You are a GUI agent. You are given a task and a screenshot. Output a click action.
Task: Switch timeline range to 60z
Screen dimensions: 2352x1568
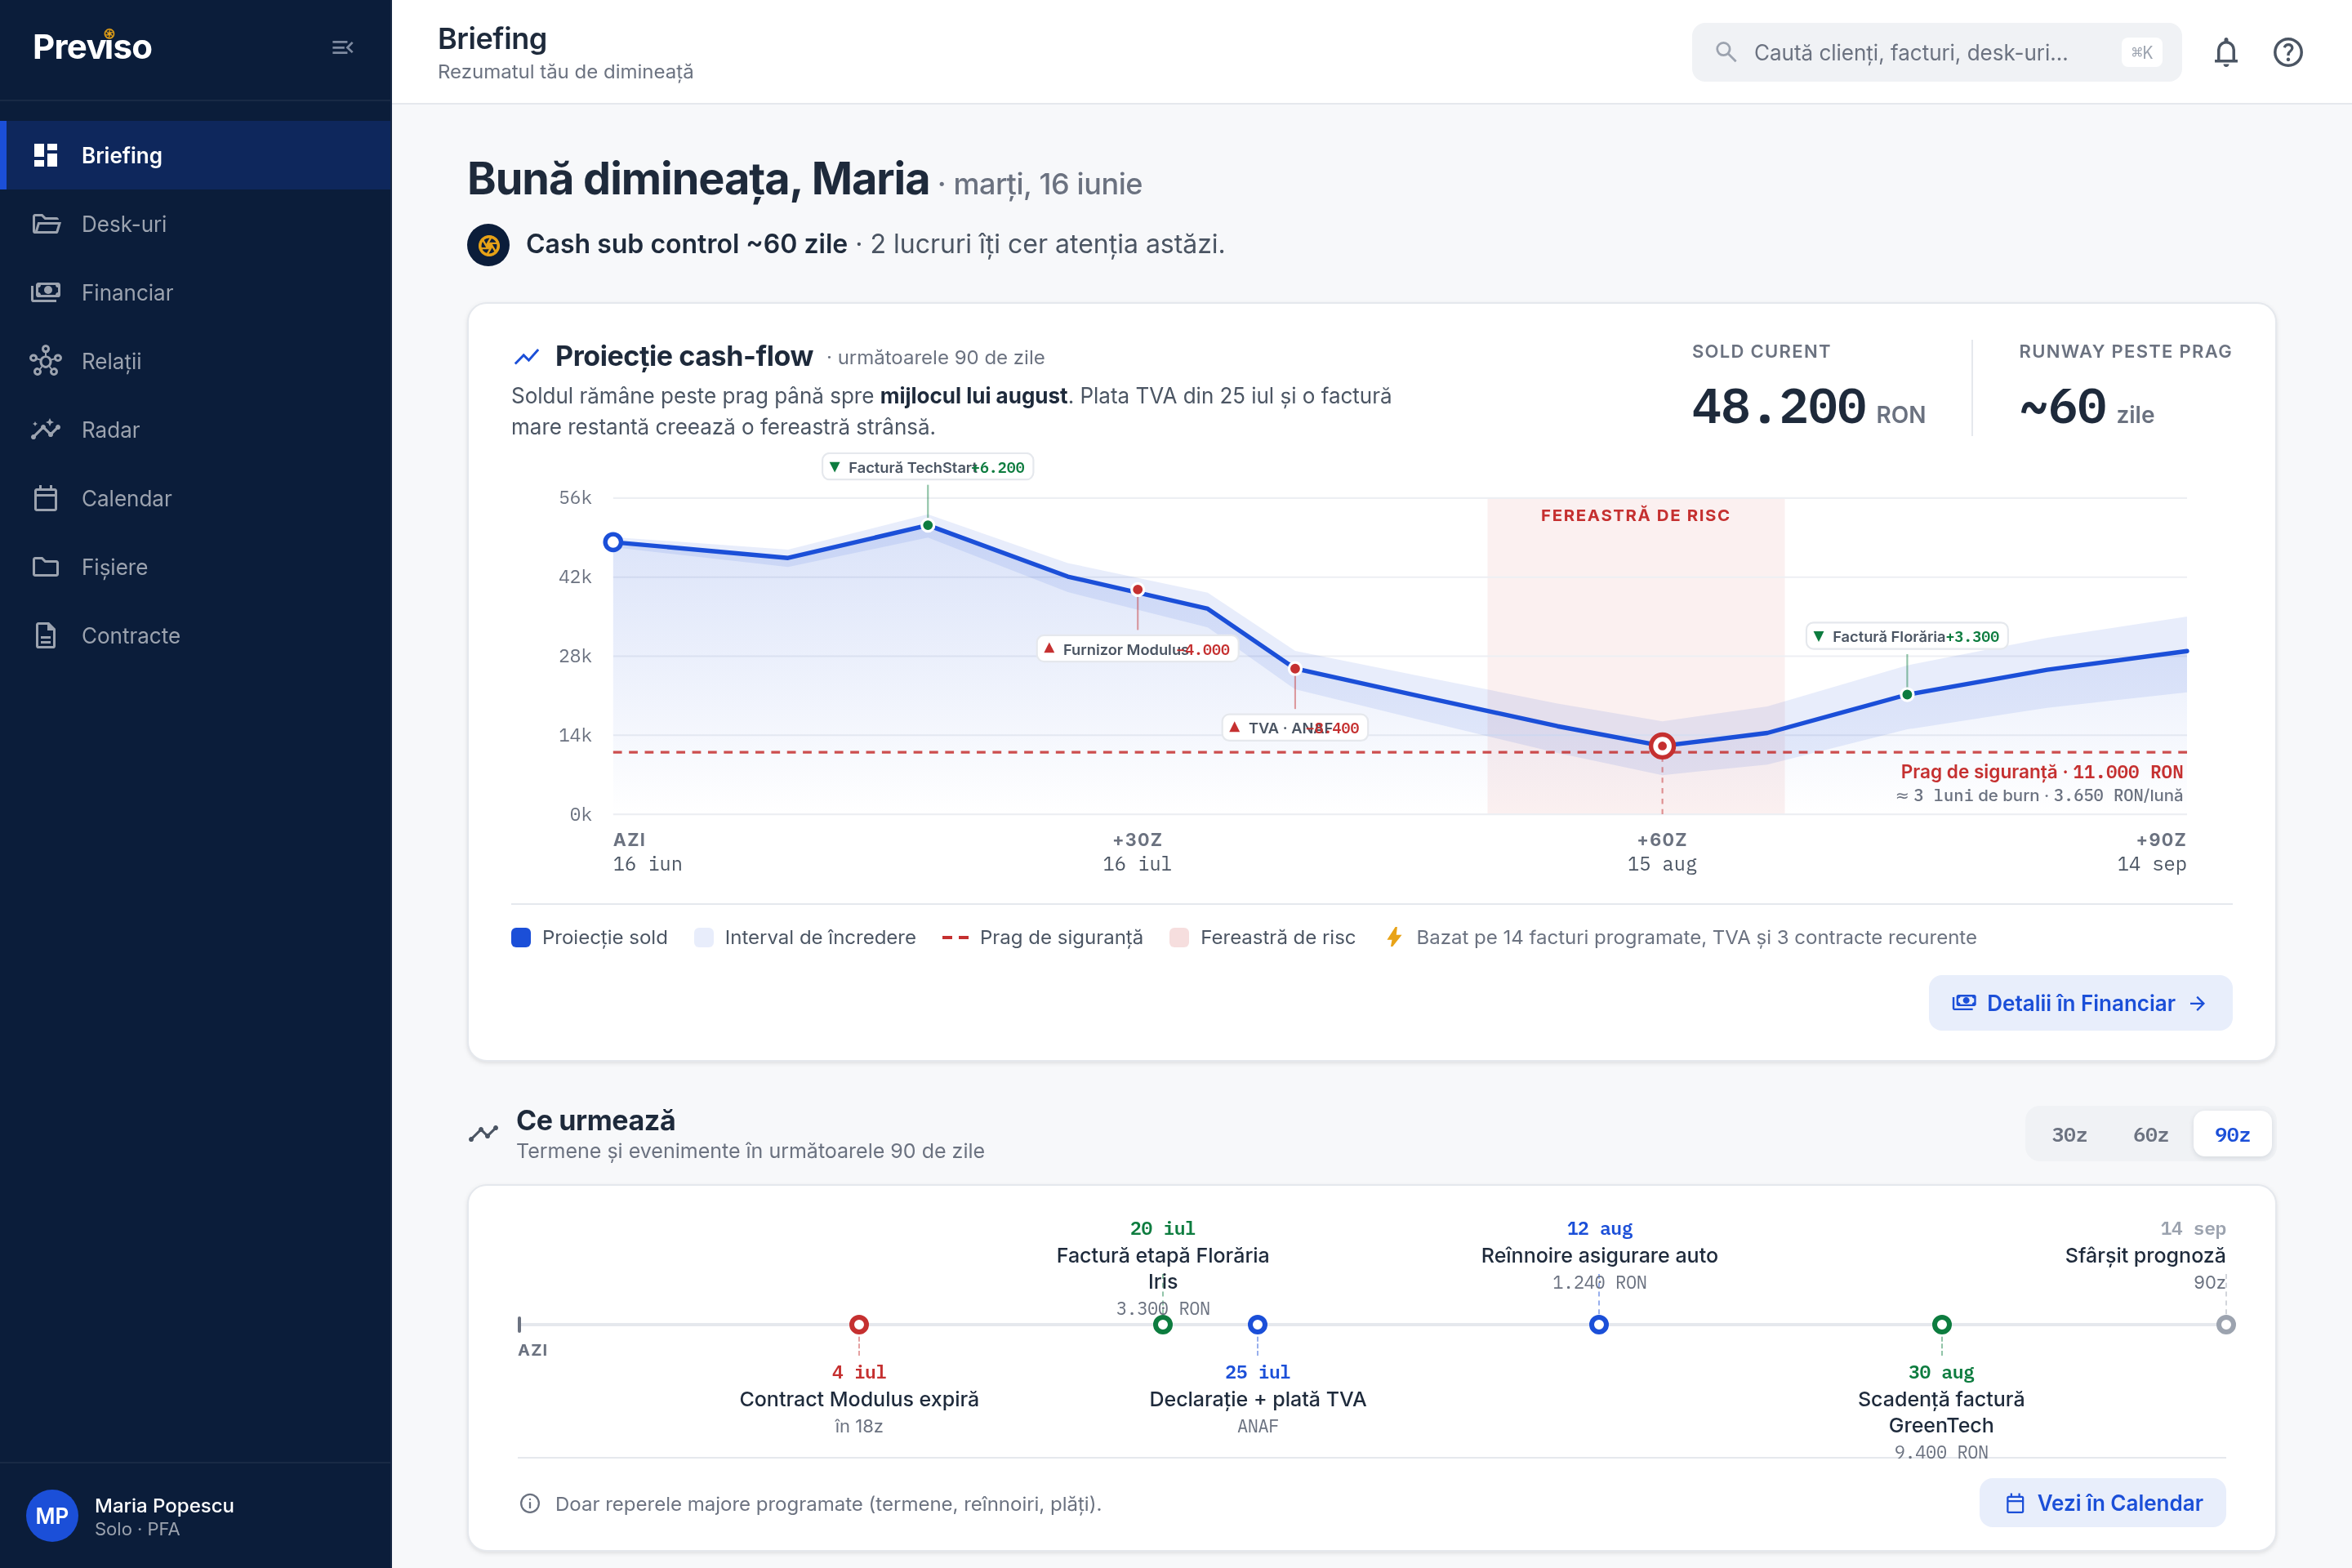tap(2150, 1135)
